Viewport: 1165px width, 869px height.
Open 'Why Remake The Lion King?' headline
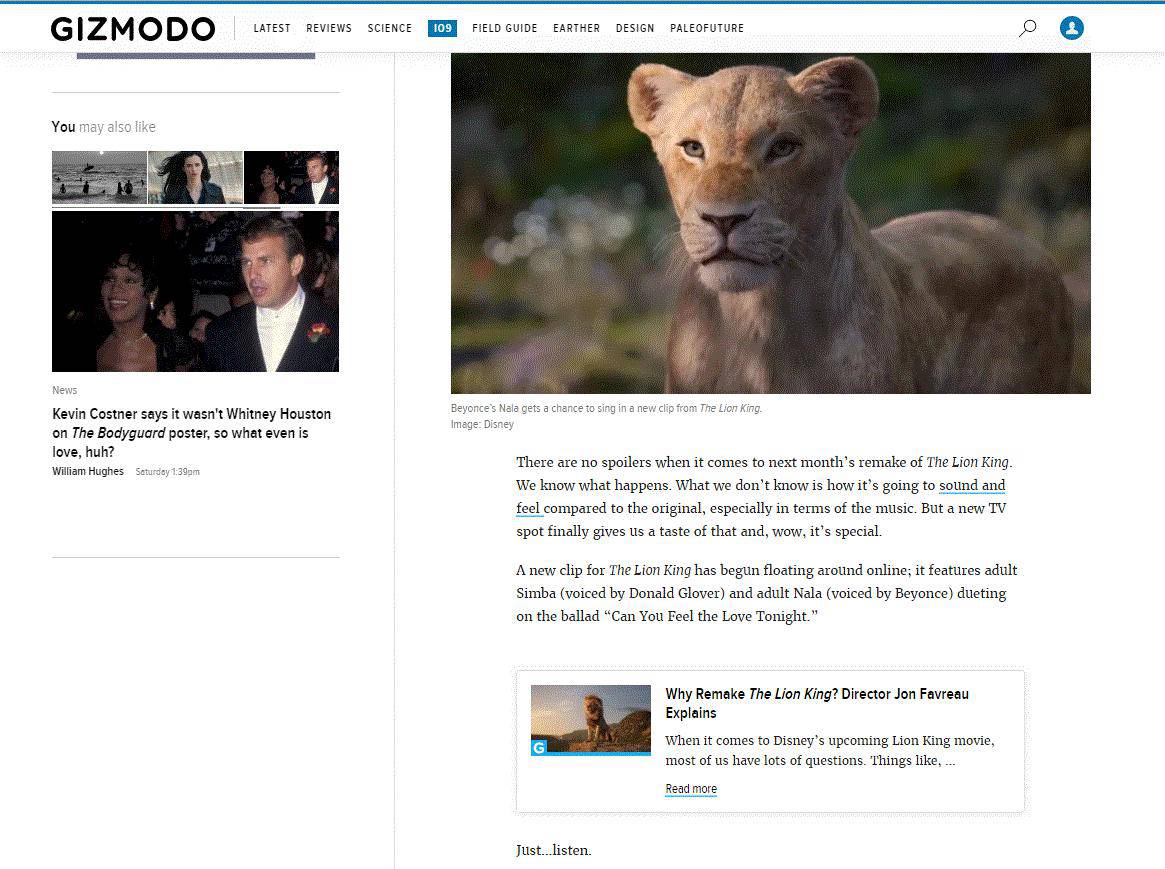coord(817,703)
